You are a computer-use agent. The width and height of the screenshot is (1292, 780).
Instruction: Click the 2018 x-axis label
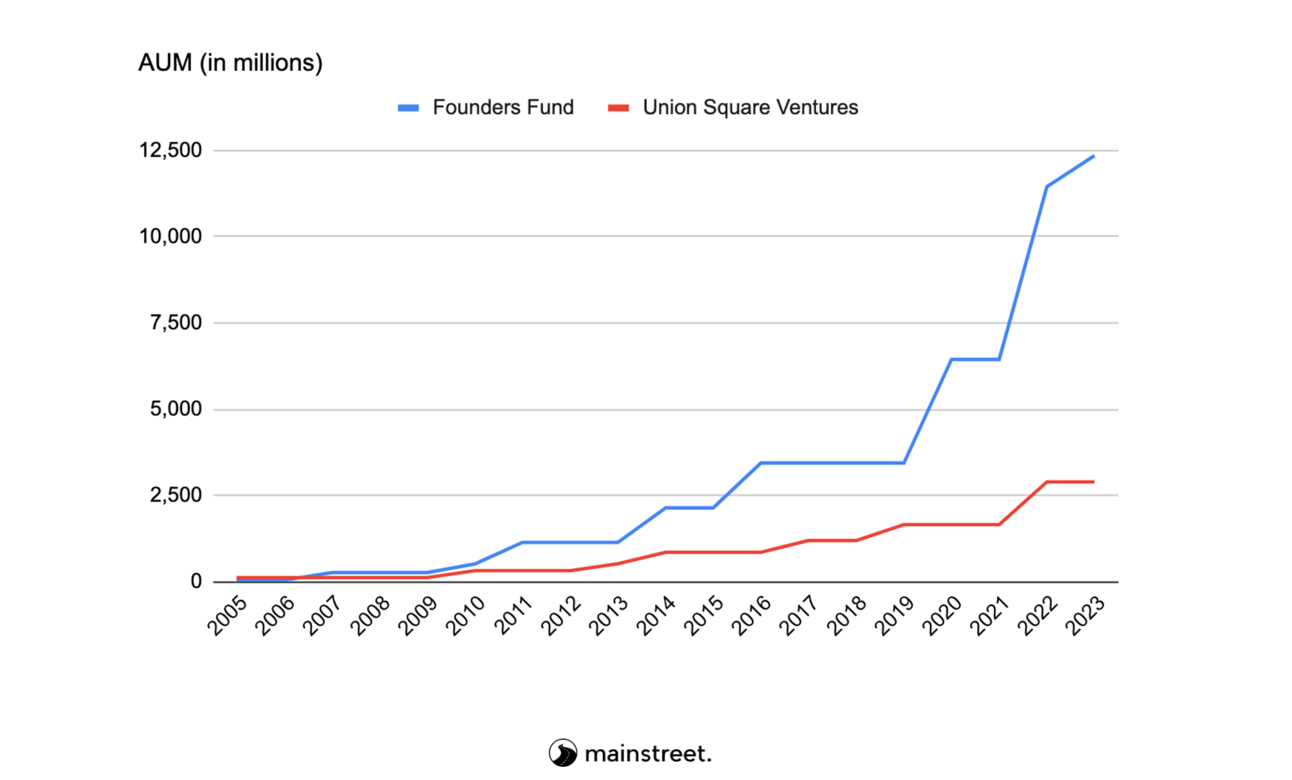847,614
